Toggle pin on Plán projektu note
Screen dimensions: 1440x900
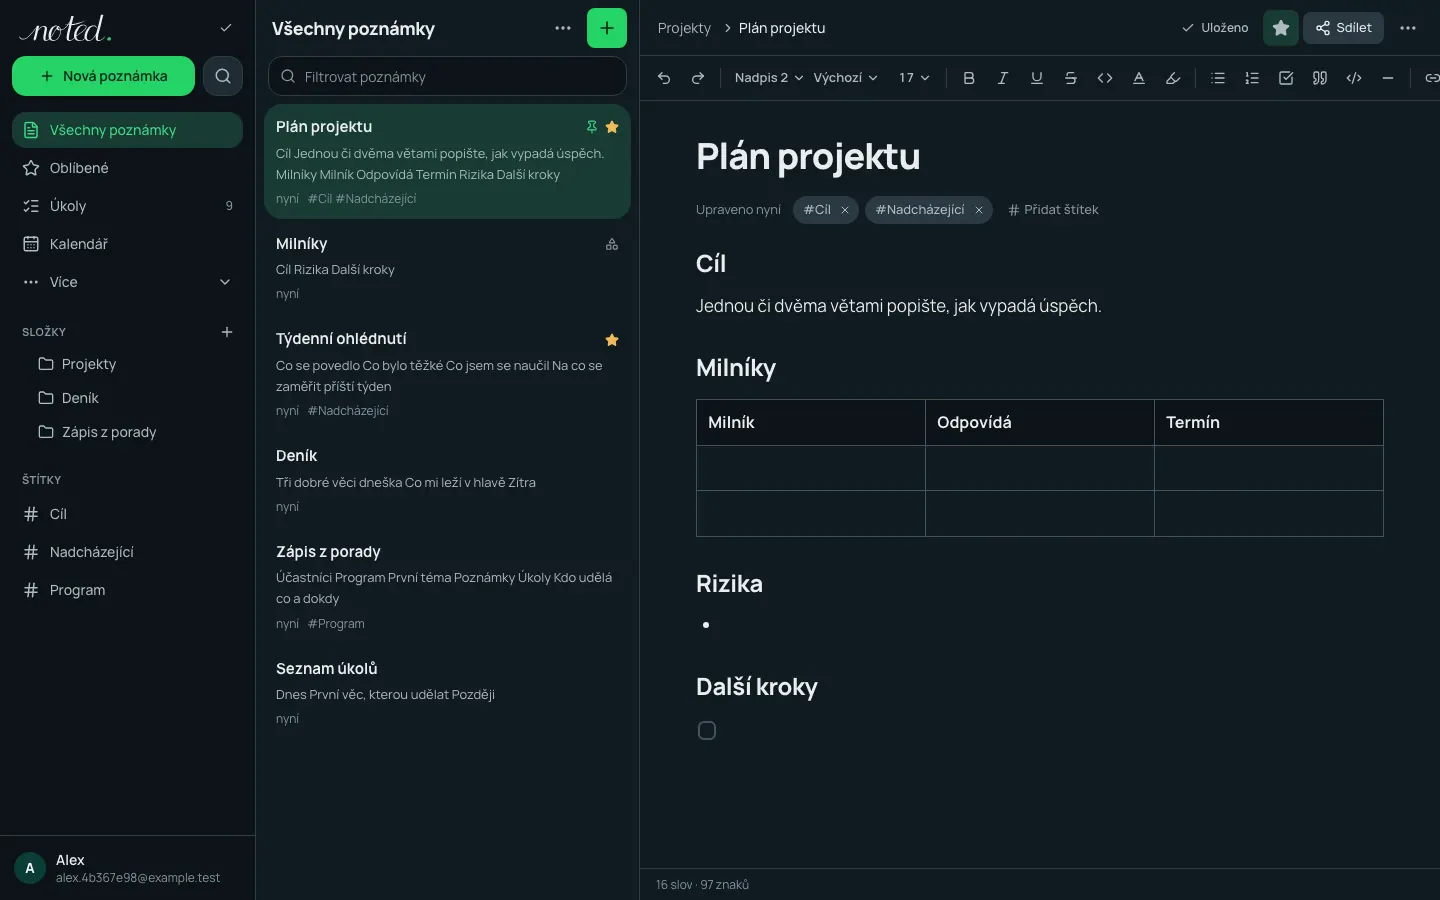pyautogui.click(x=592, y=127)
